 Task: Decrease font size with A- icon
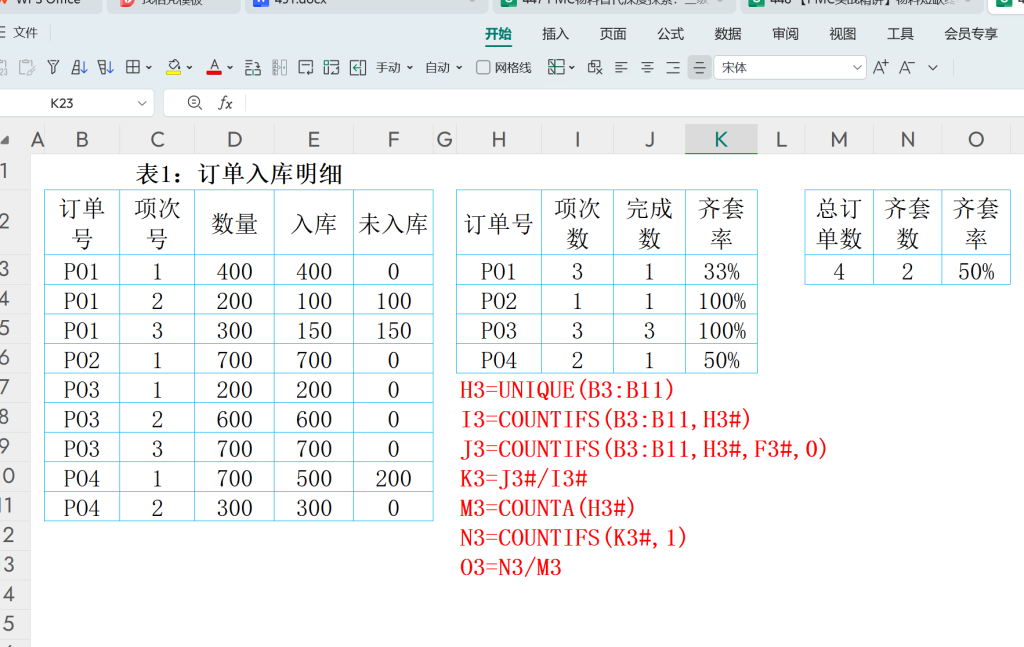tap(906, 67)
